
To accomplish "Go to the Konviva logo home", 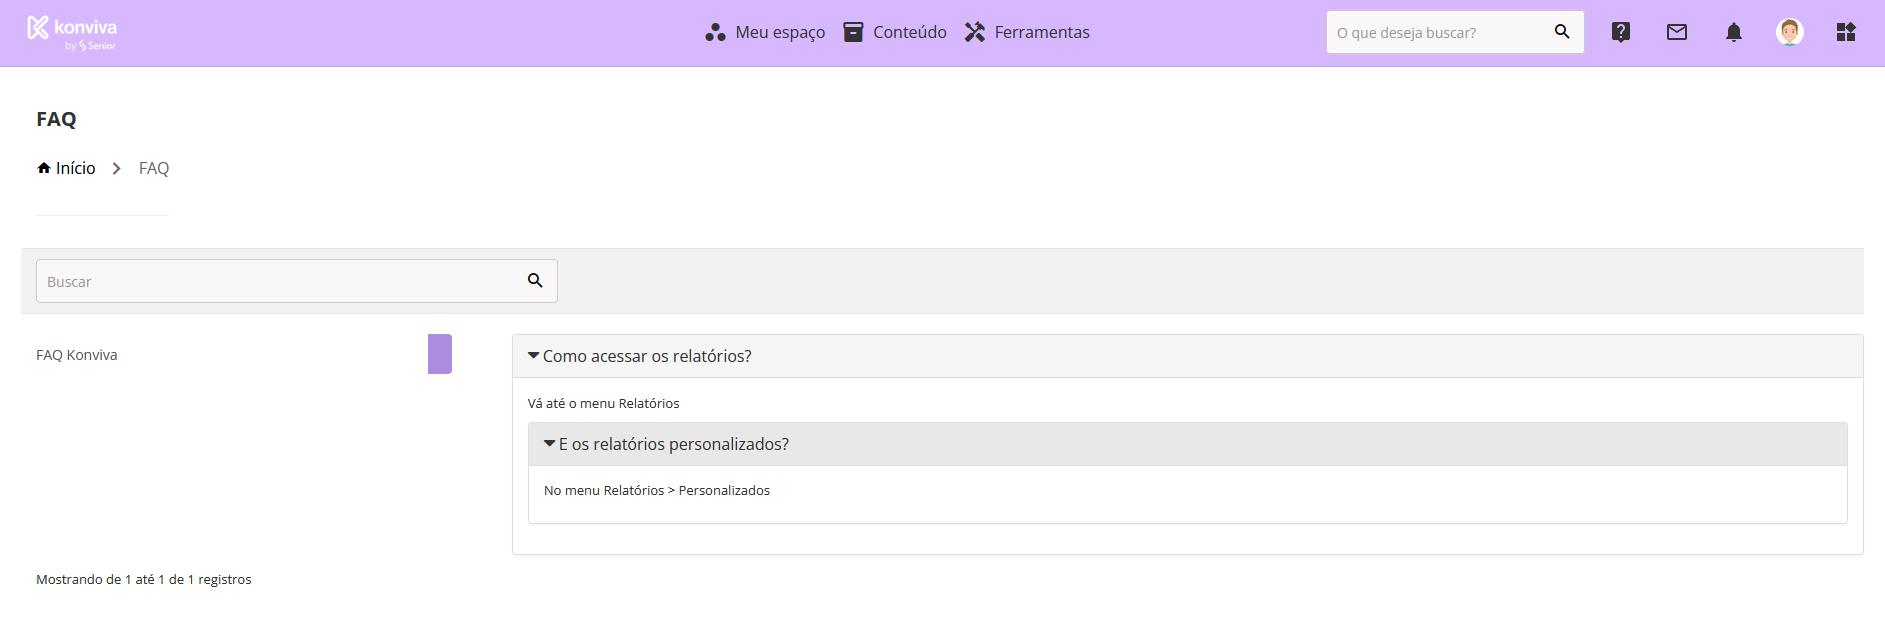I will [72, 32].
